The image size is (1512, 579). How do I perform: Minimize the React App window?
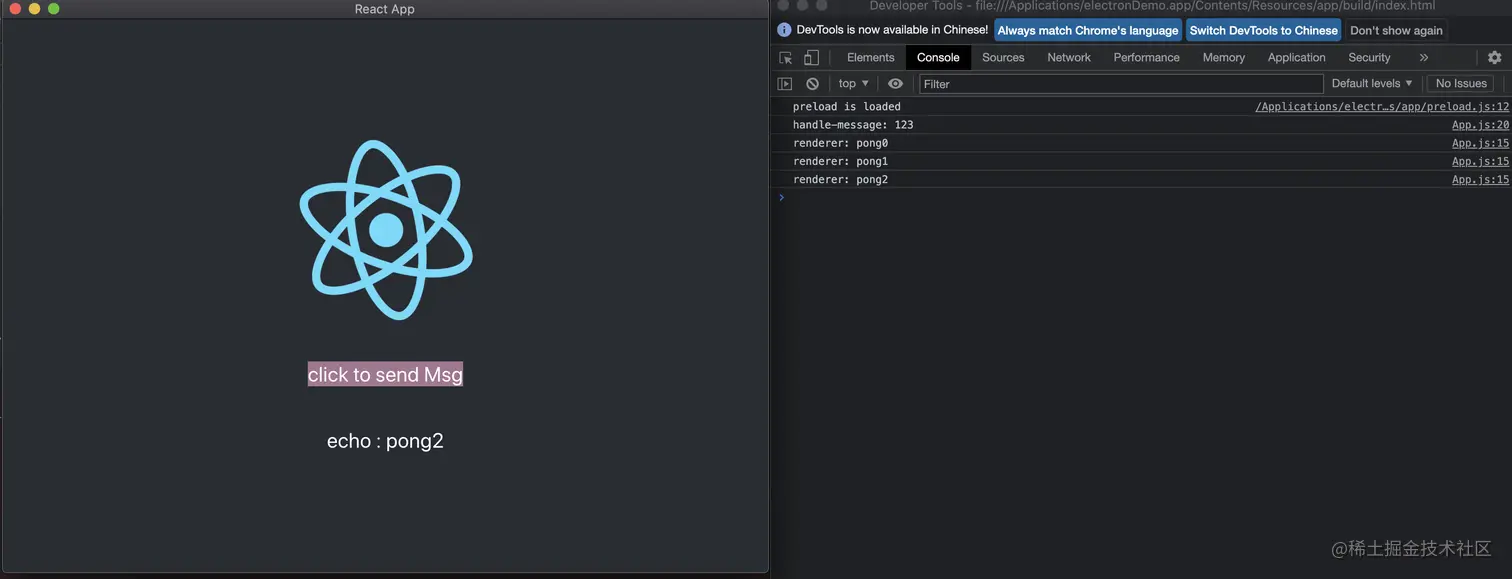click(x=34, y=9)
